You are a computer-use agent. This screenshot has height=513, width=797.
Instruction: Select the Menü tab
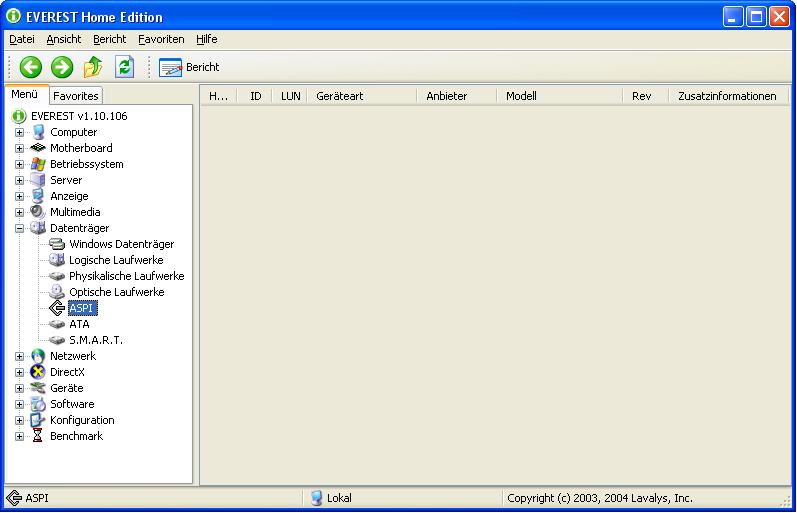tap(24, 94)
